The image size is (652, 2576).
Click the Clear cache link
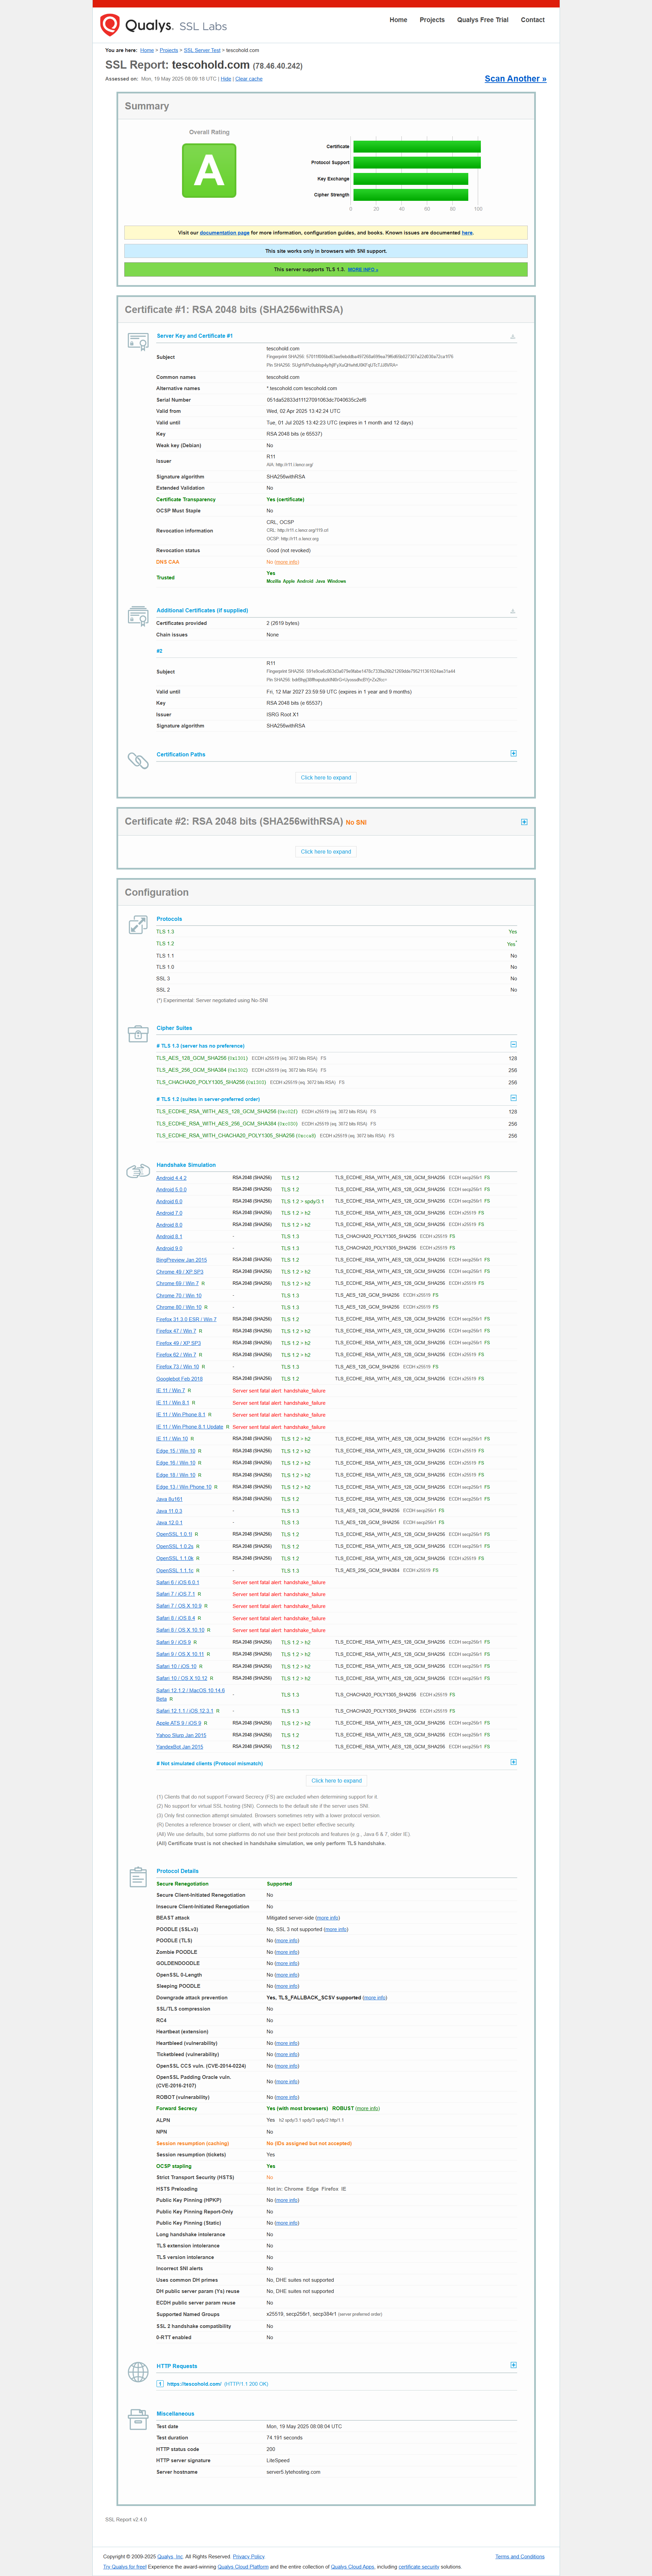coord(249,79)
